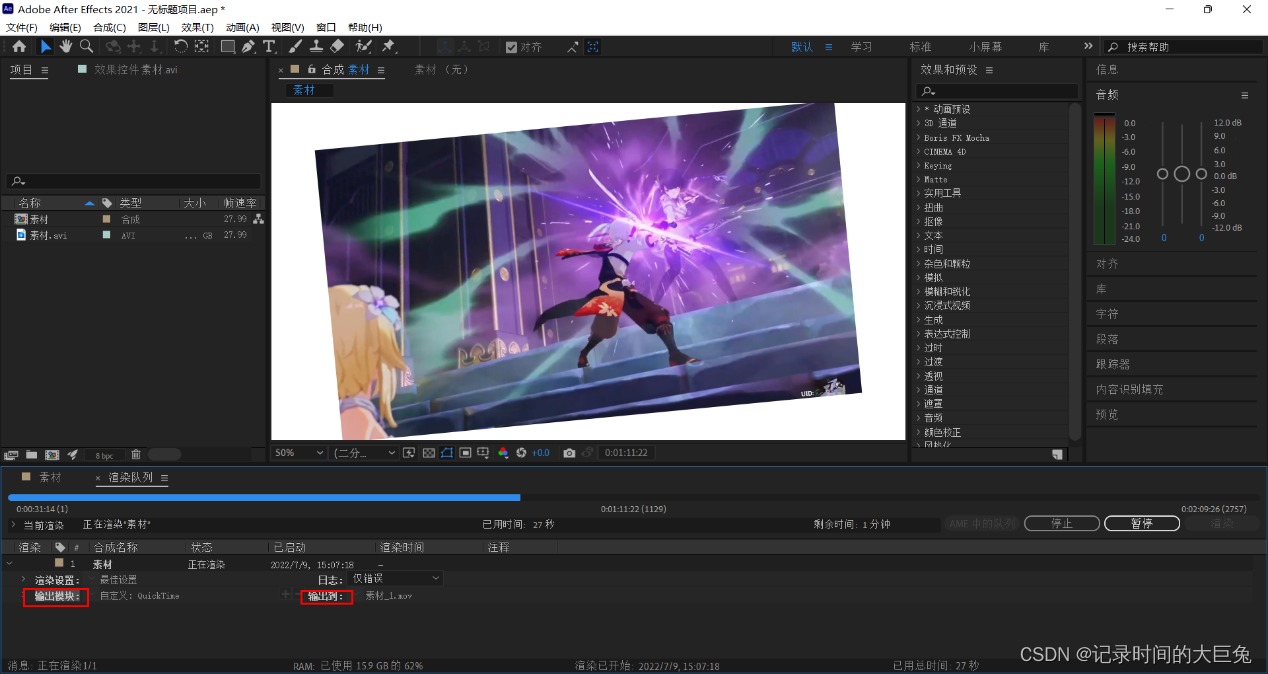Viewport: 1268px width, 674px height.
Task: Toggle transparency grid in viewer
Action: tap(429, 453)
